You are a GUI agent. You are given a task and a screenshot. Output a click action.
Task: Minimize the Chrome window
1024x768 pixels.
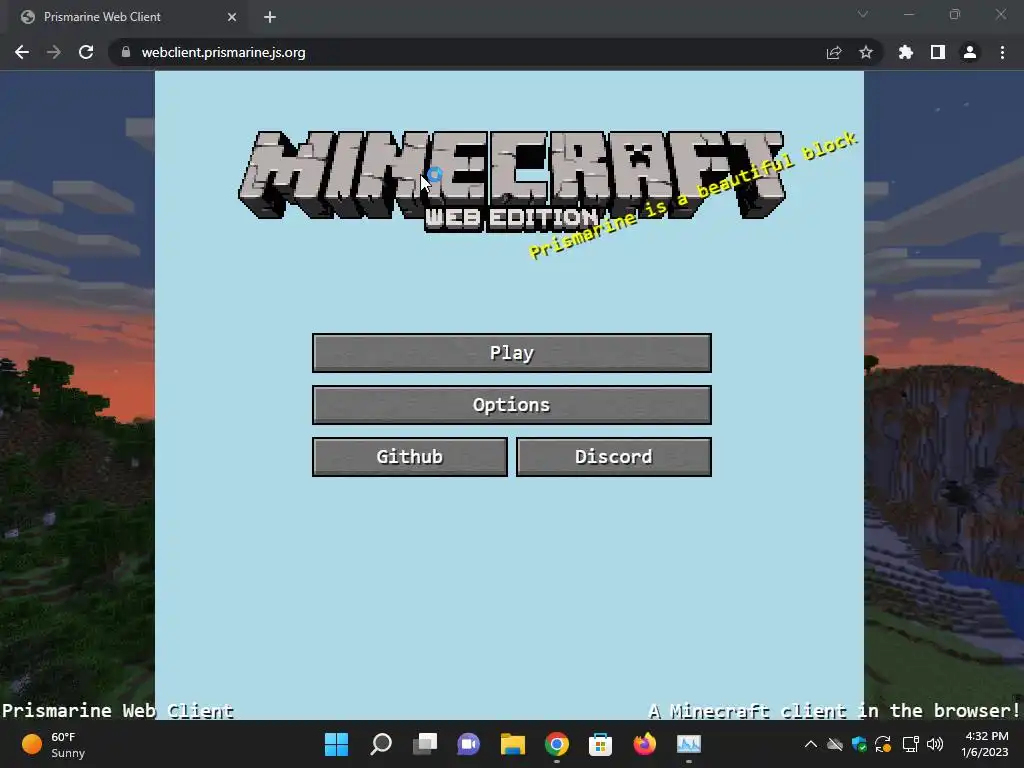(908, 14)
